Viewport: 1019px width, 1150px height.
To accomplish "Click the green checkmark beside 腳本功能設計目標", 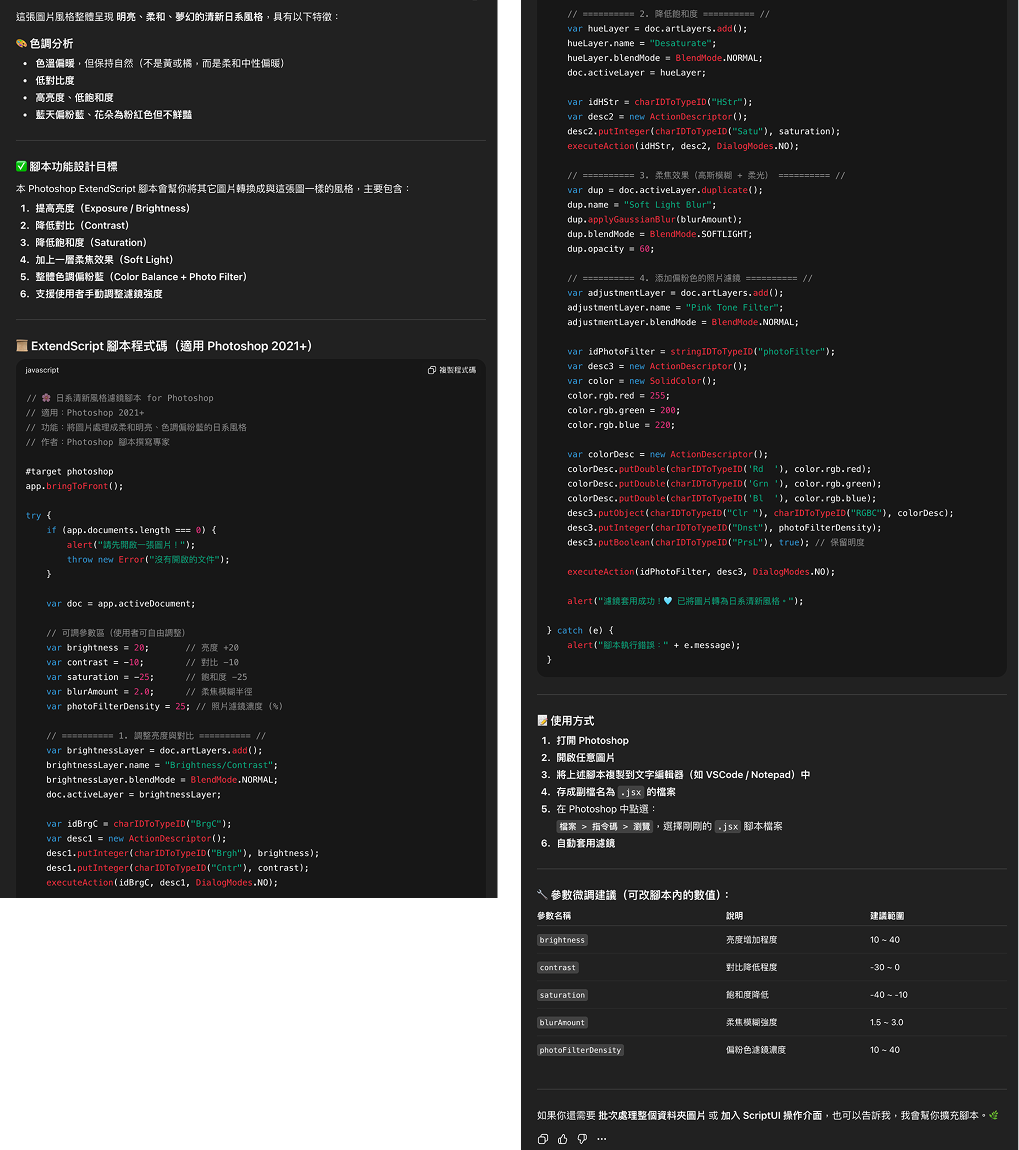I will 21,167.
